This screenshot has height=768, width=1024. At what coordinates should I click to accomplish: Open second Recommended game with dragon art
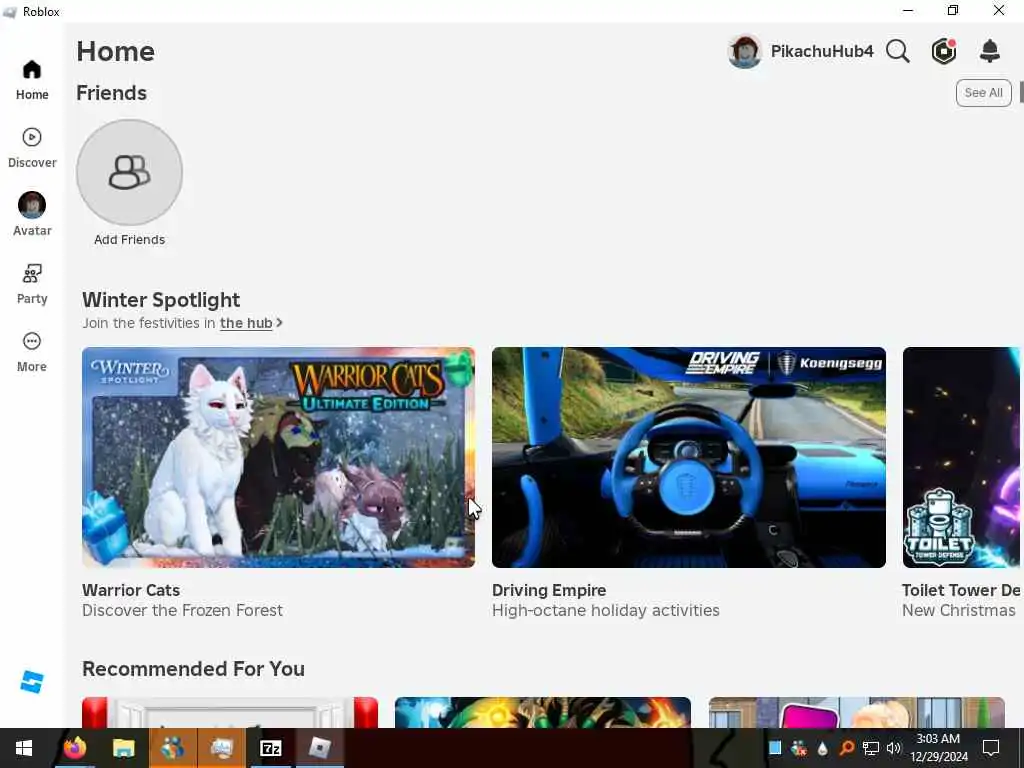(x=543, y=712)
